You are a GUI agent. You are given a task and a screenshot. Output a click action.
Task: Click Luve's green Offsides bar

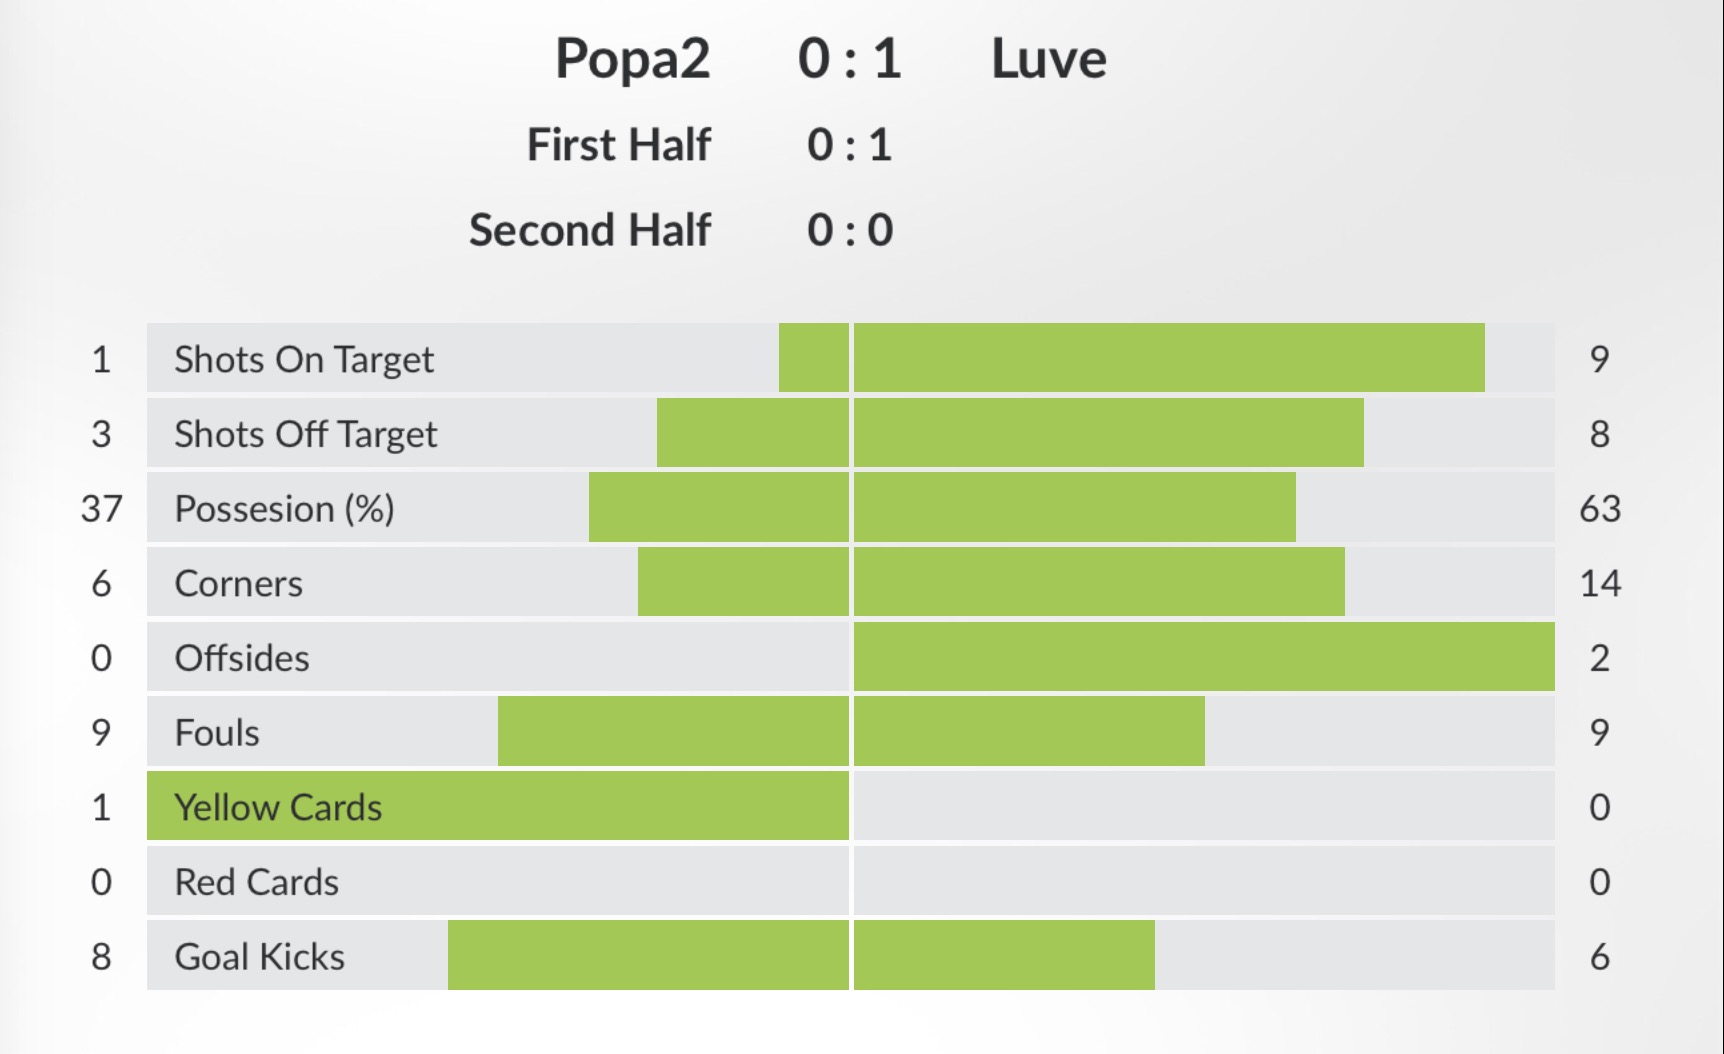[x=1203, y=657]
